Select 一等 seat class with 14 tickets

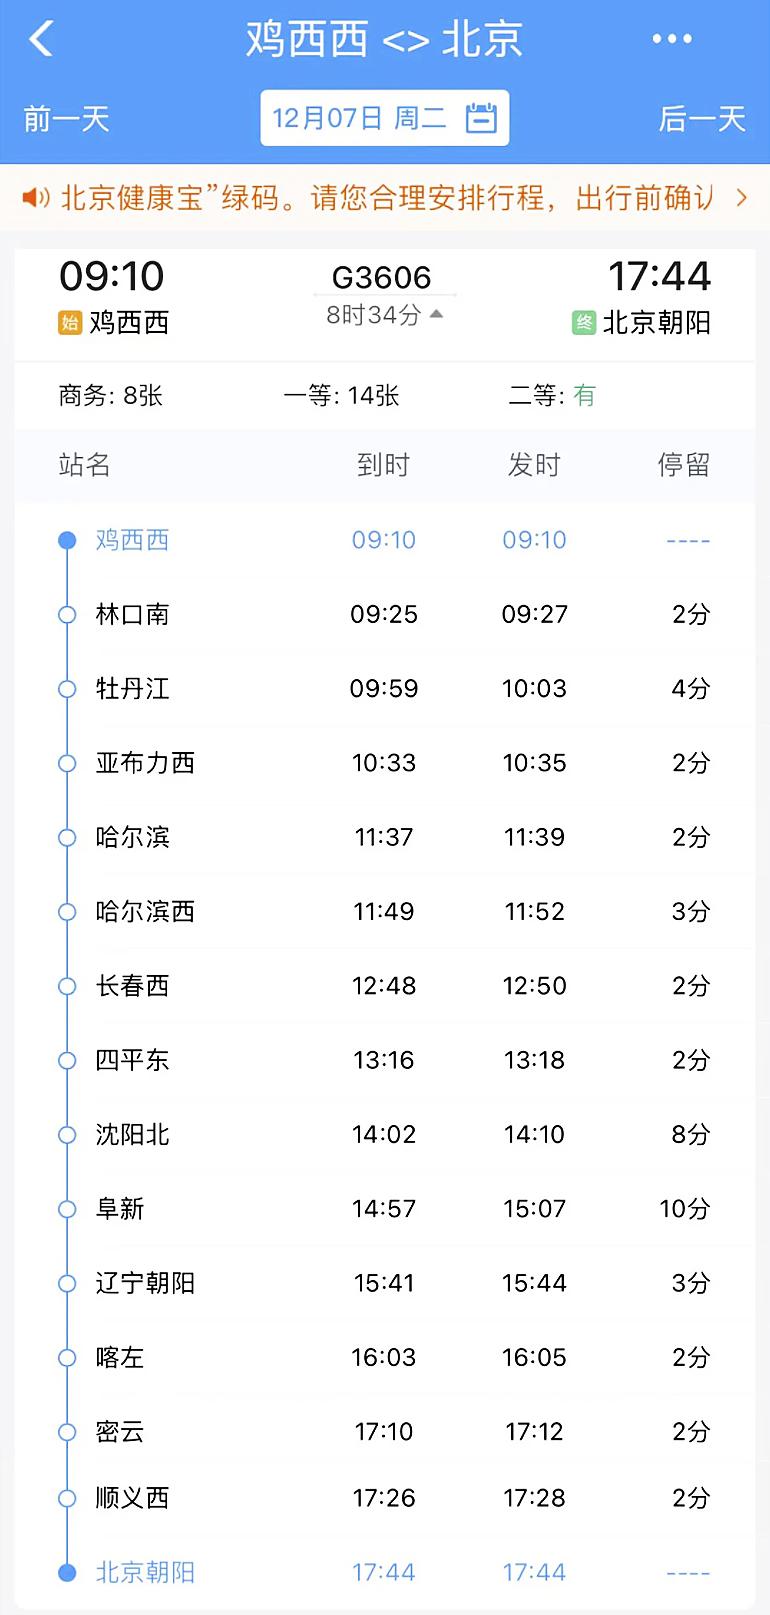click(341, 396)
